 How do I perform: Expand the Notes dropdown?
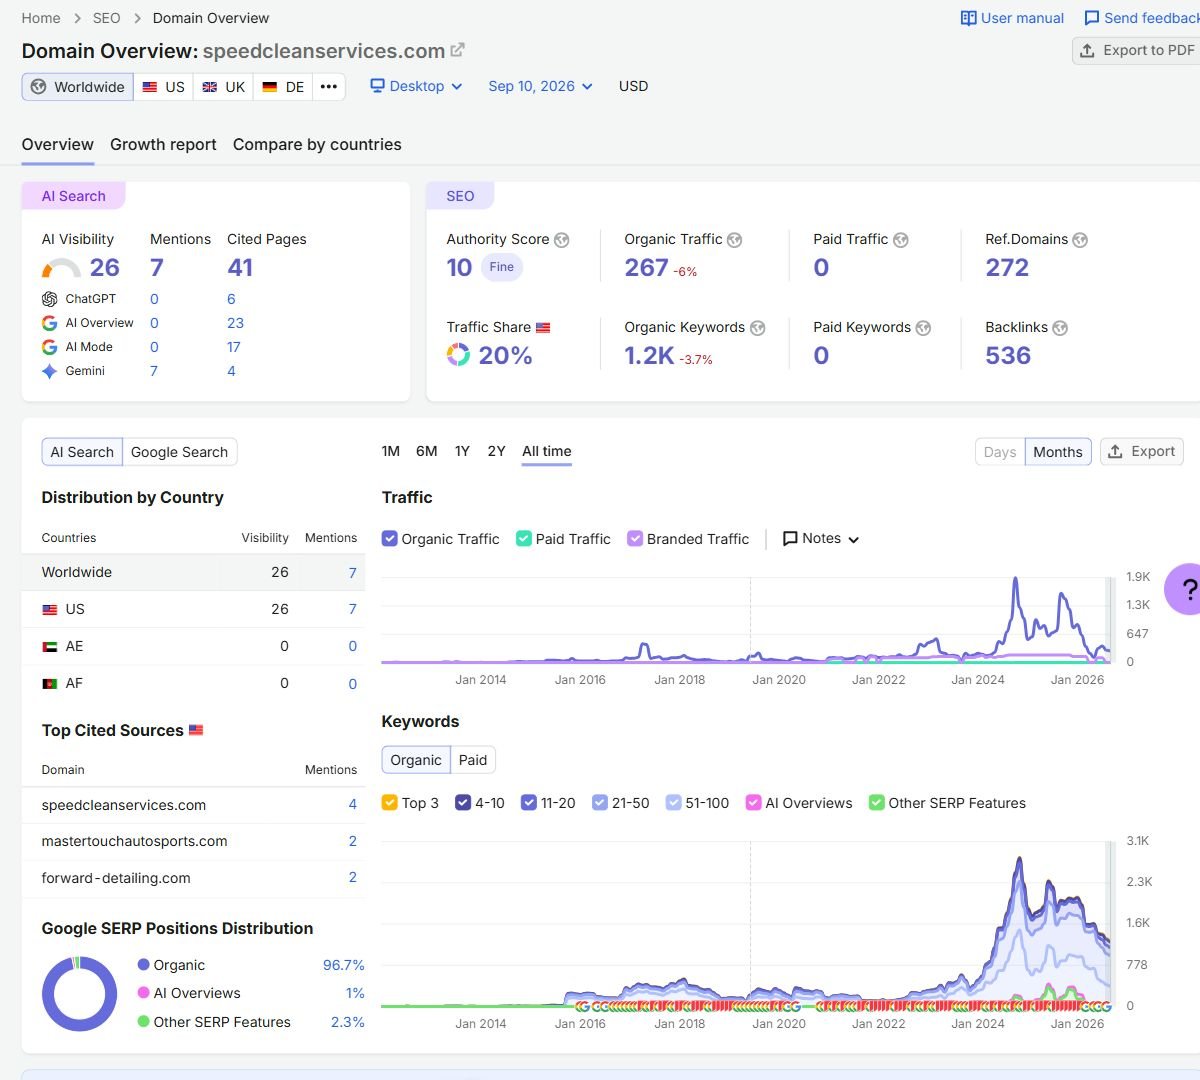[x=821, y=539]
